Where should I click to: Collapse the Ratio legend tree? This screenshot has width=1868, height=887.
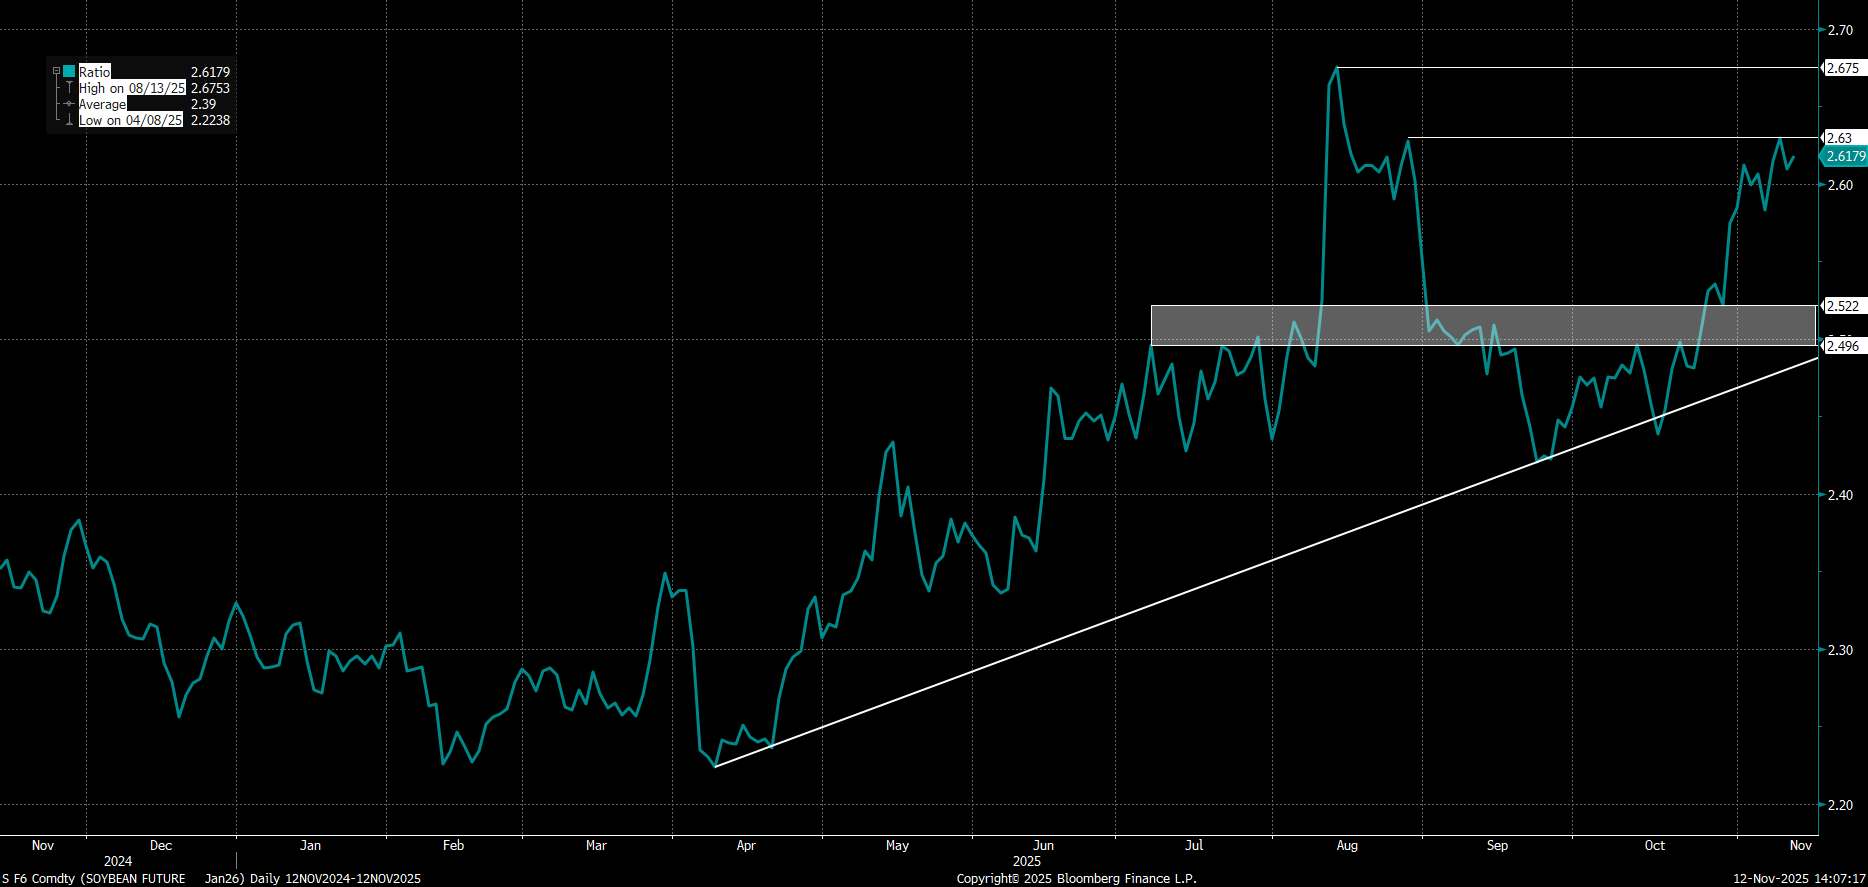57,72
